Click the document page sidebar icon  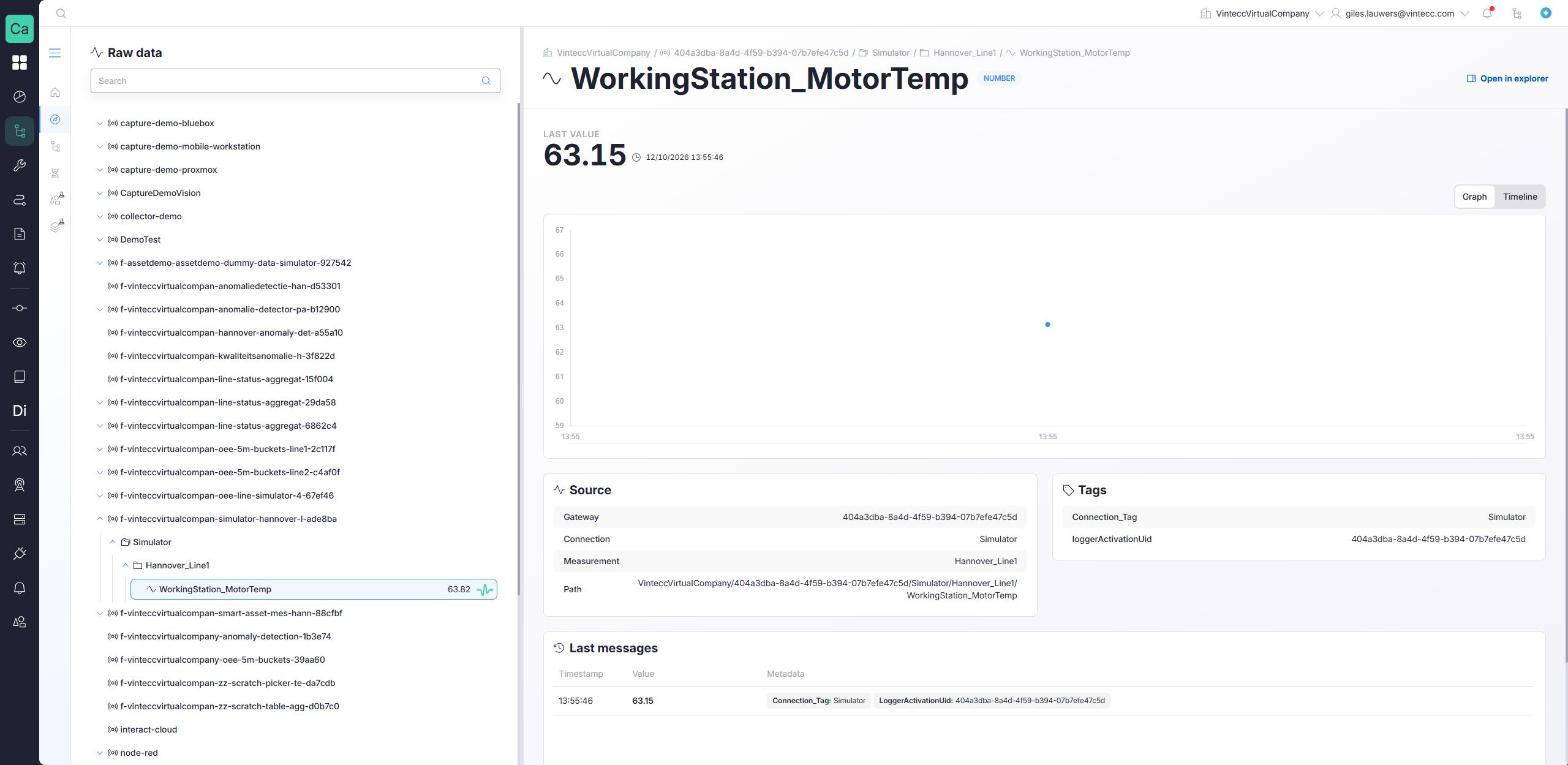tap(19, 234)
